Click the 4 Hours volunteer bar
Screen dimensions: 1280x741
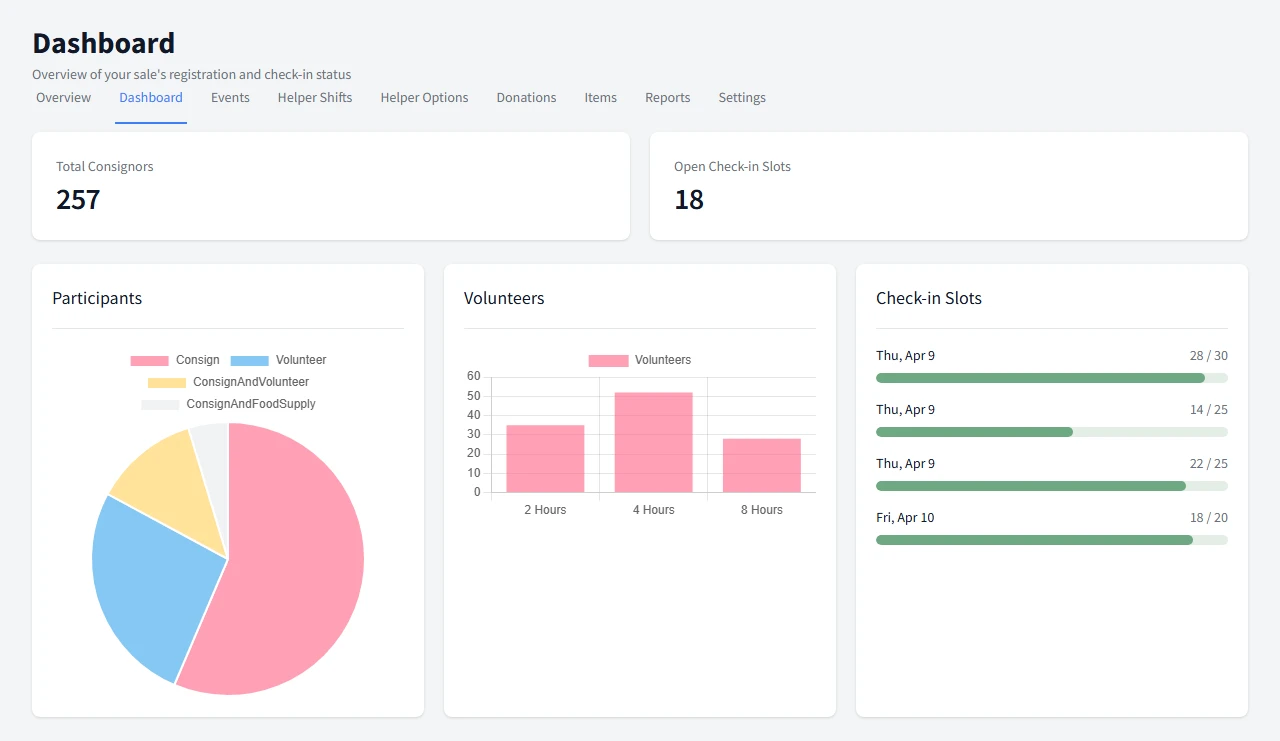(x=653, y=440)
